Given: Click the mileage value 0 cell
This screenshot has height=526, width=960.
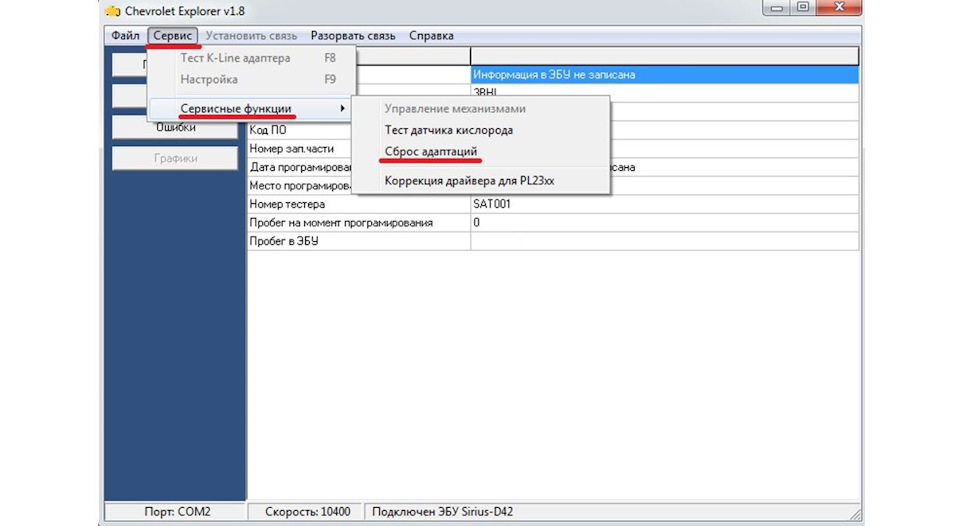Looking at the screenshot, I should point(664,222).
